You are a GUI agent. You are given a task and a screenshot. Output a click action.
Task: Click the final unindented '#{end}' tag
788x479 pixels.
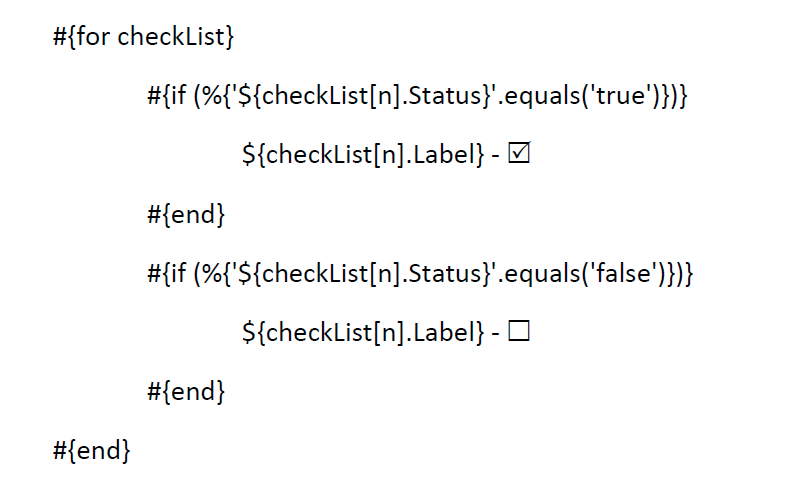[x=91, y=449]
